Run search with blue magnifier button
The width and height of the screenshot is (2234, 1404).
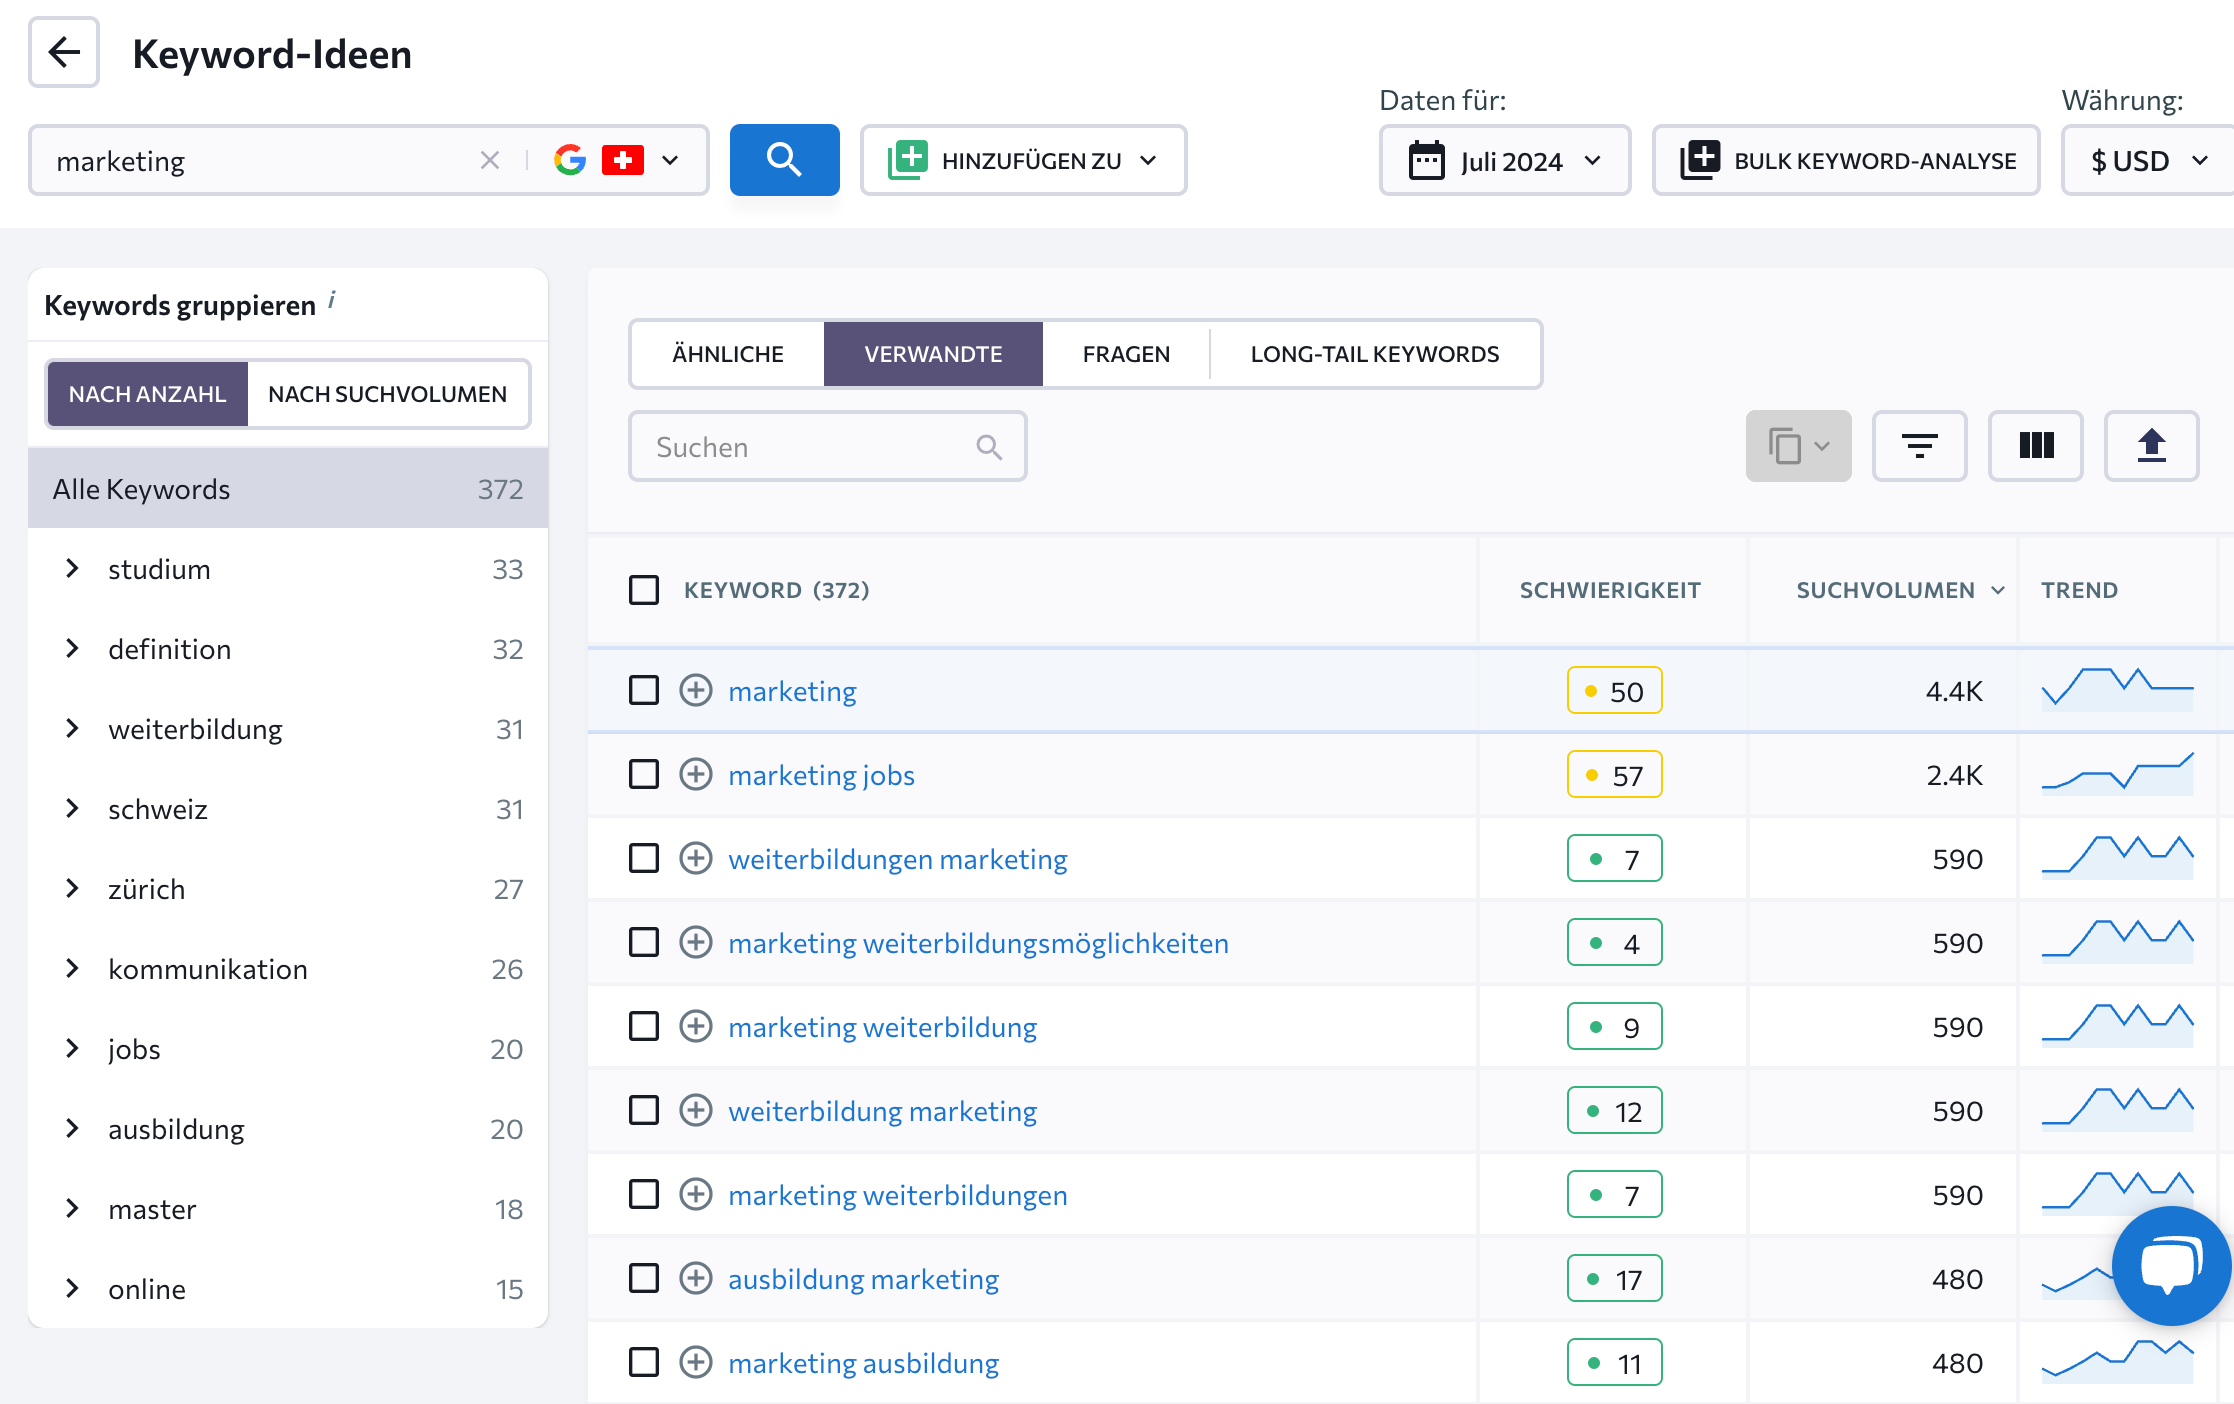784,160
